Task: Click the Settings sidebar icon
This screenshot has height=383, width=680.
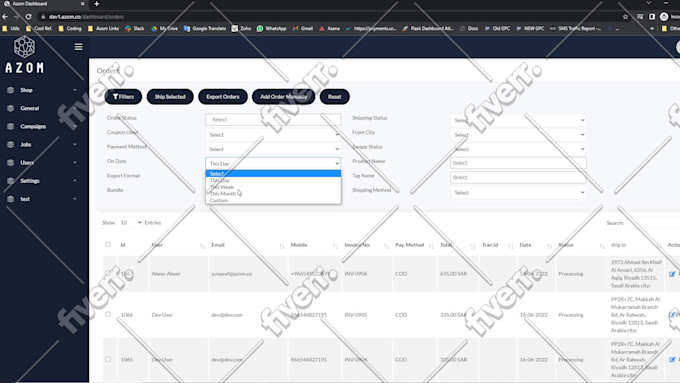Action: point(10,181)
